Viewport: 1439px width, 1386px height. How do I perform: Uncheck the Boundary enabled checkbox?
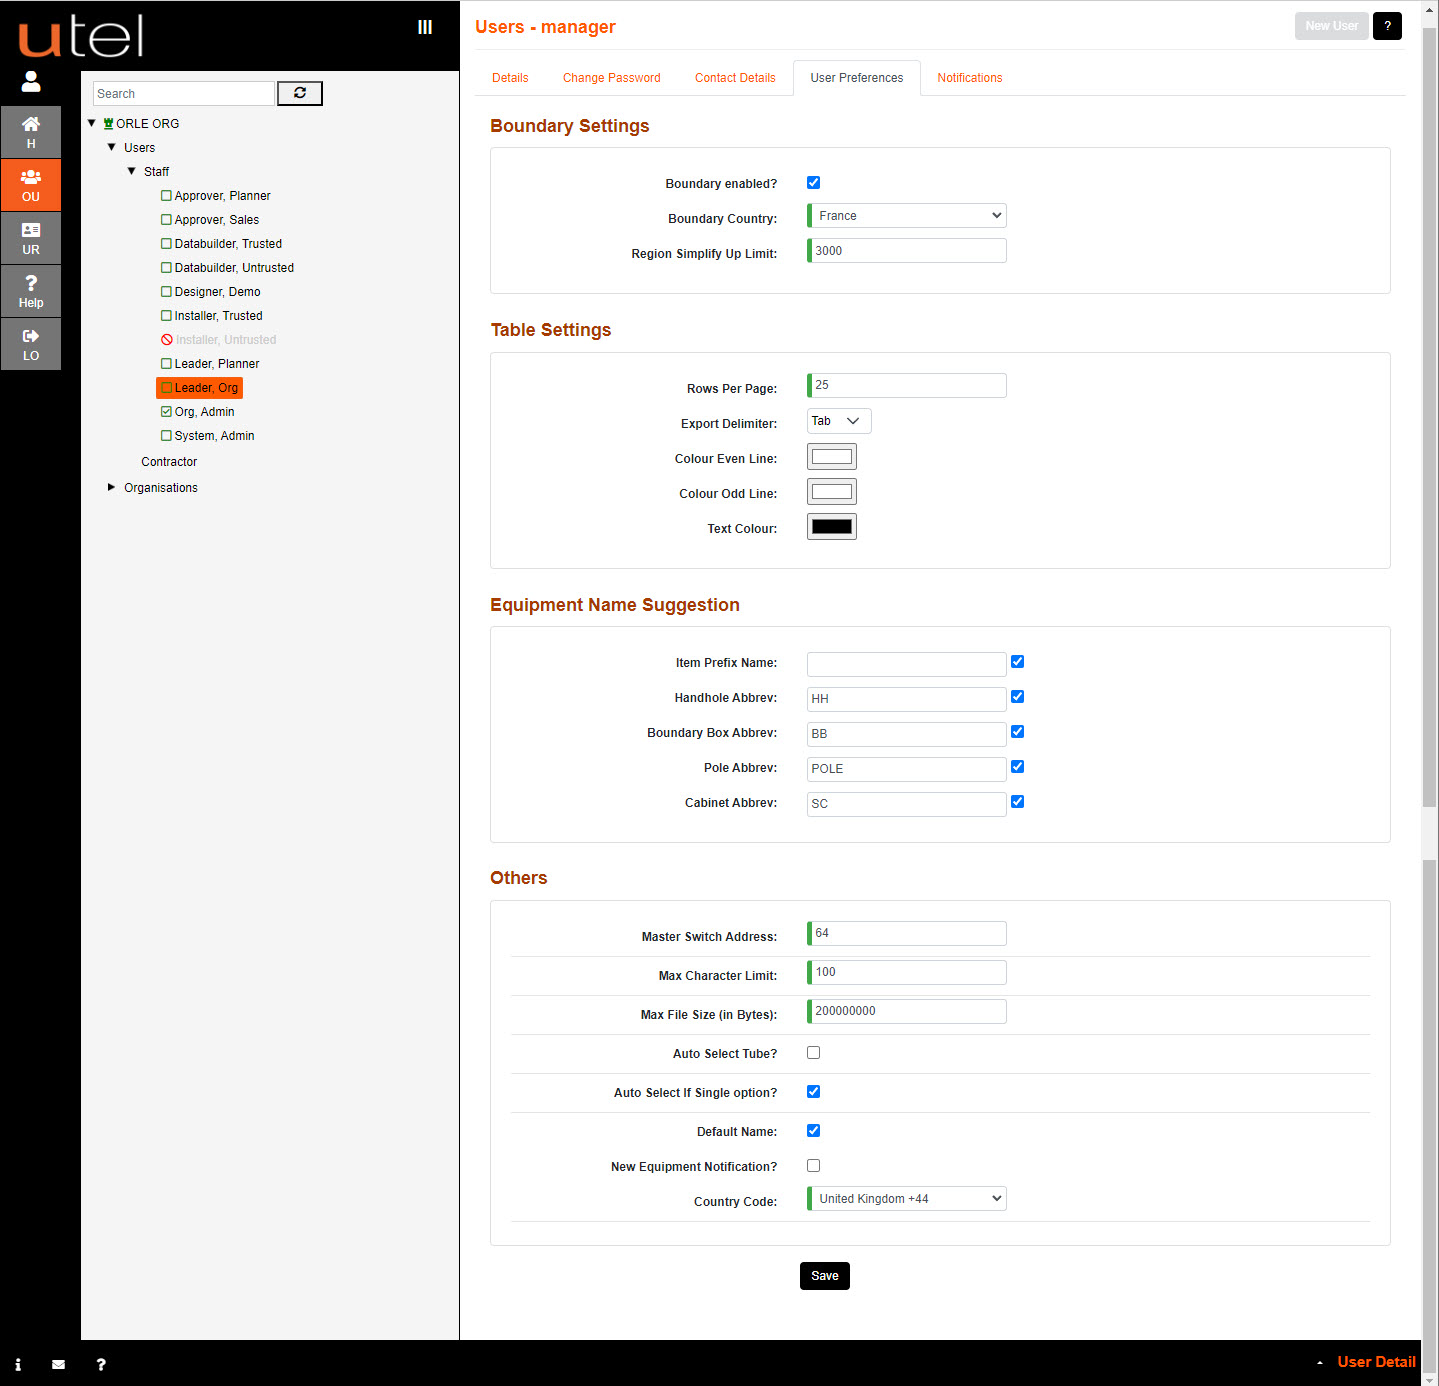(813, 183)
